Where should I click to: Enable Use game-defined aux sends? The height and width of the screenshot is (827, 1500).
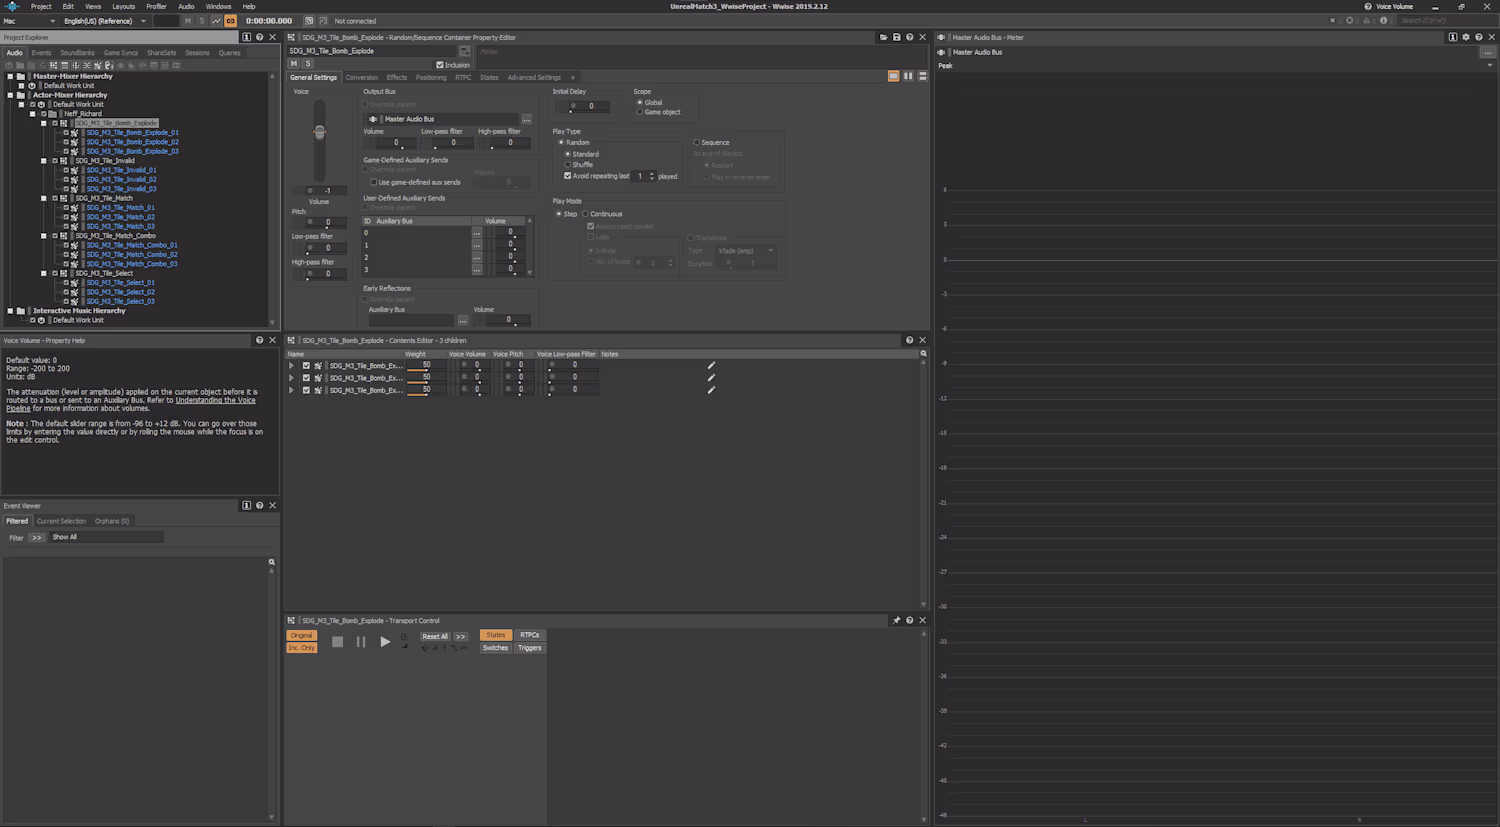374,182
